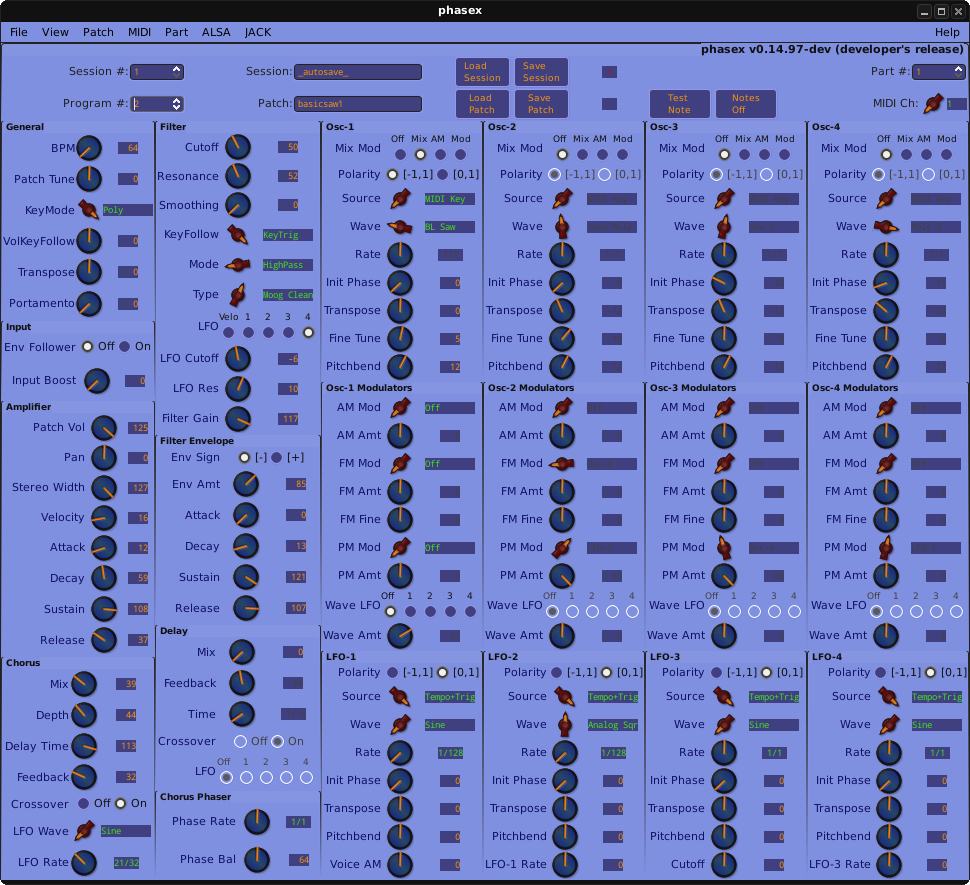
Task: Click the Filter Type selector knob
Action: point(238,294)
